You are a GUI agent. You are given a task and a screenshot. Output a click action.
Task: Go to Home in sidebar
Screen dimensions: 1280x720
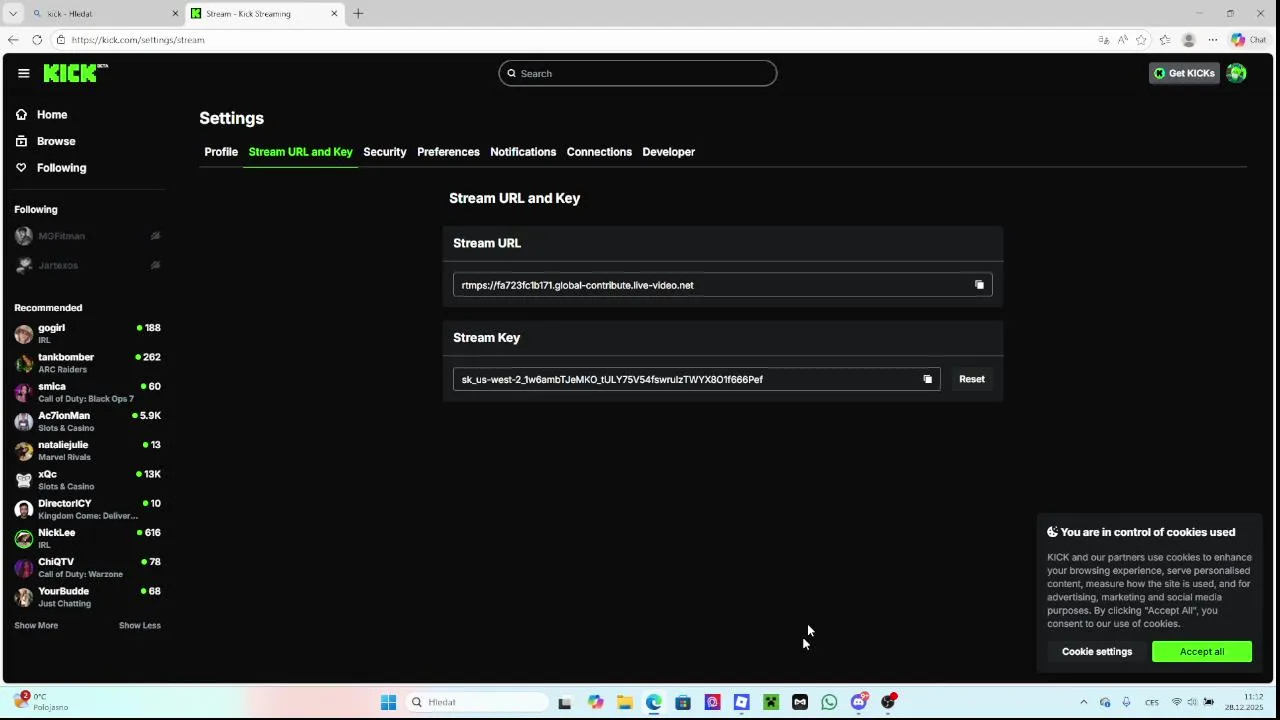pos(42,114)
